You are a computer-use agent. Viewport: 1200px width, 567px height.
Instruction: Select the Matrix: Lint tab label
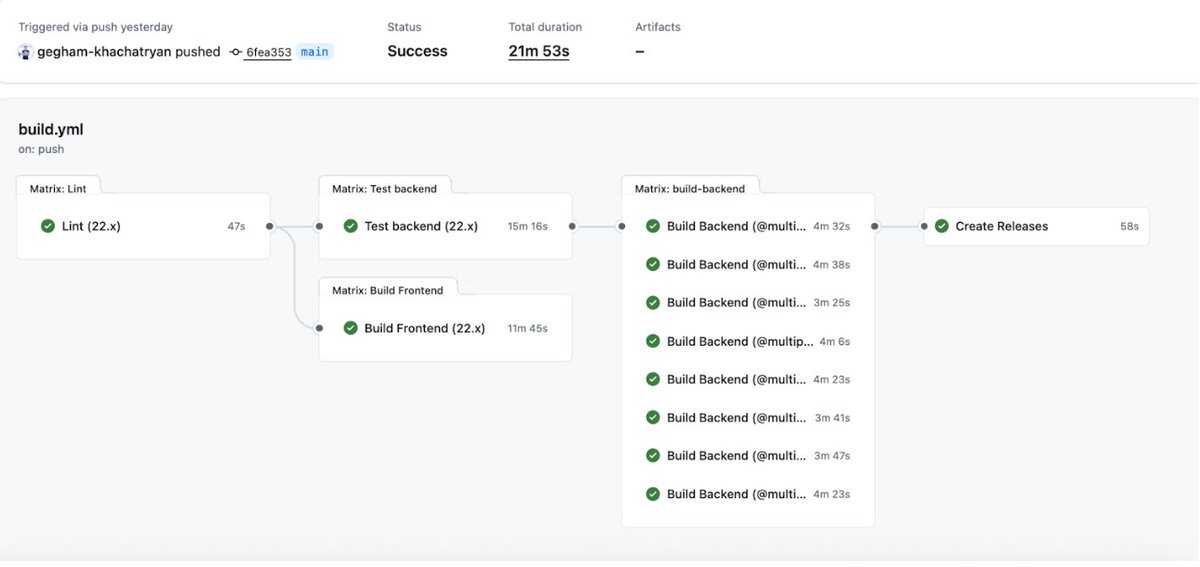58,188
